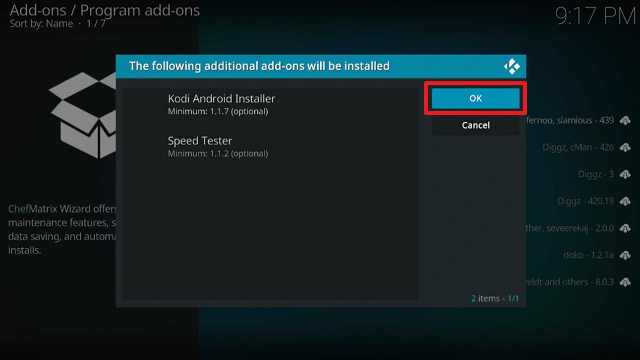Click cloud download icon beside 'seveerekaj - 2.0.0'
This screenshot has height=360, width=640.
pyautogui.click(x=625, y=228)
